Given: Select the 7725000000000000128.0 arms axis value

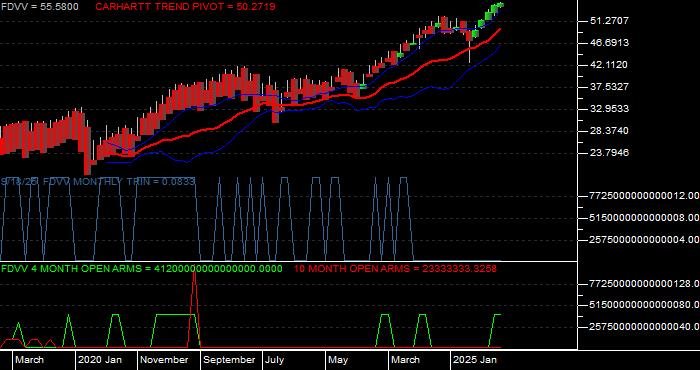Looking at the screenshot, I should 645,283.
